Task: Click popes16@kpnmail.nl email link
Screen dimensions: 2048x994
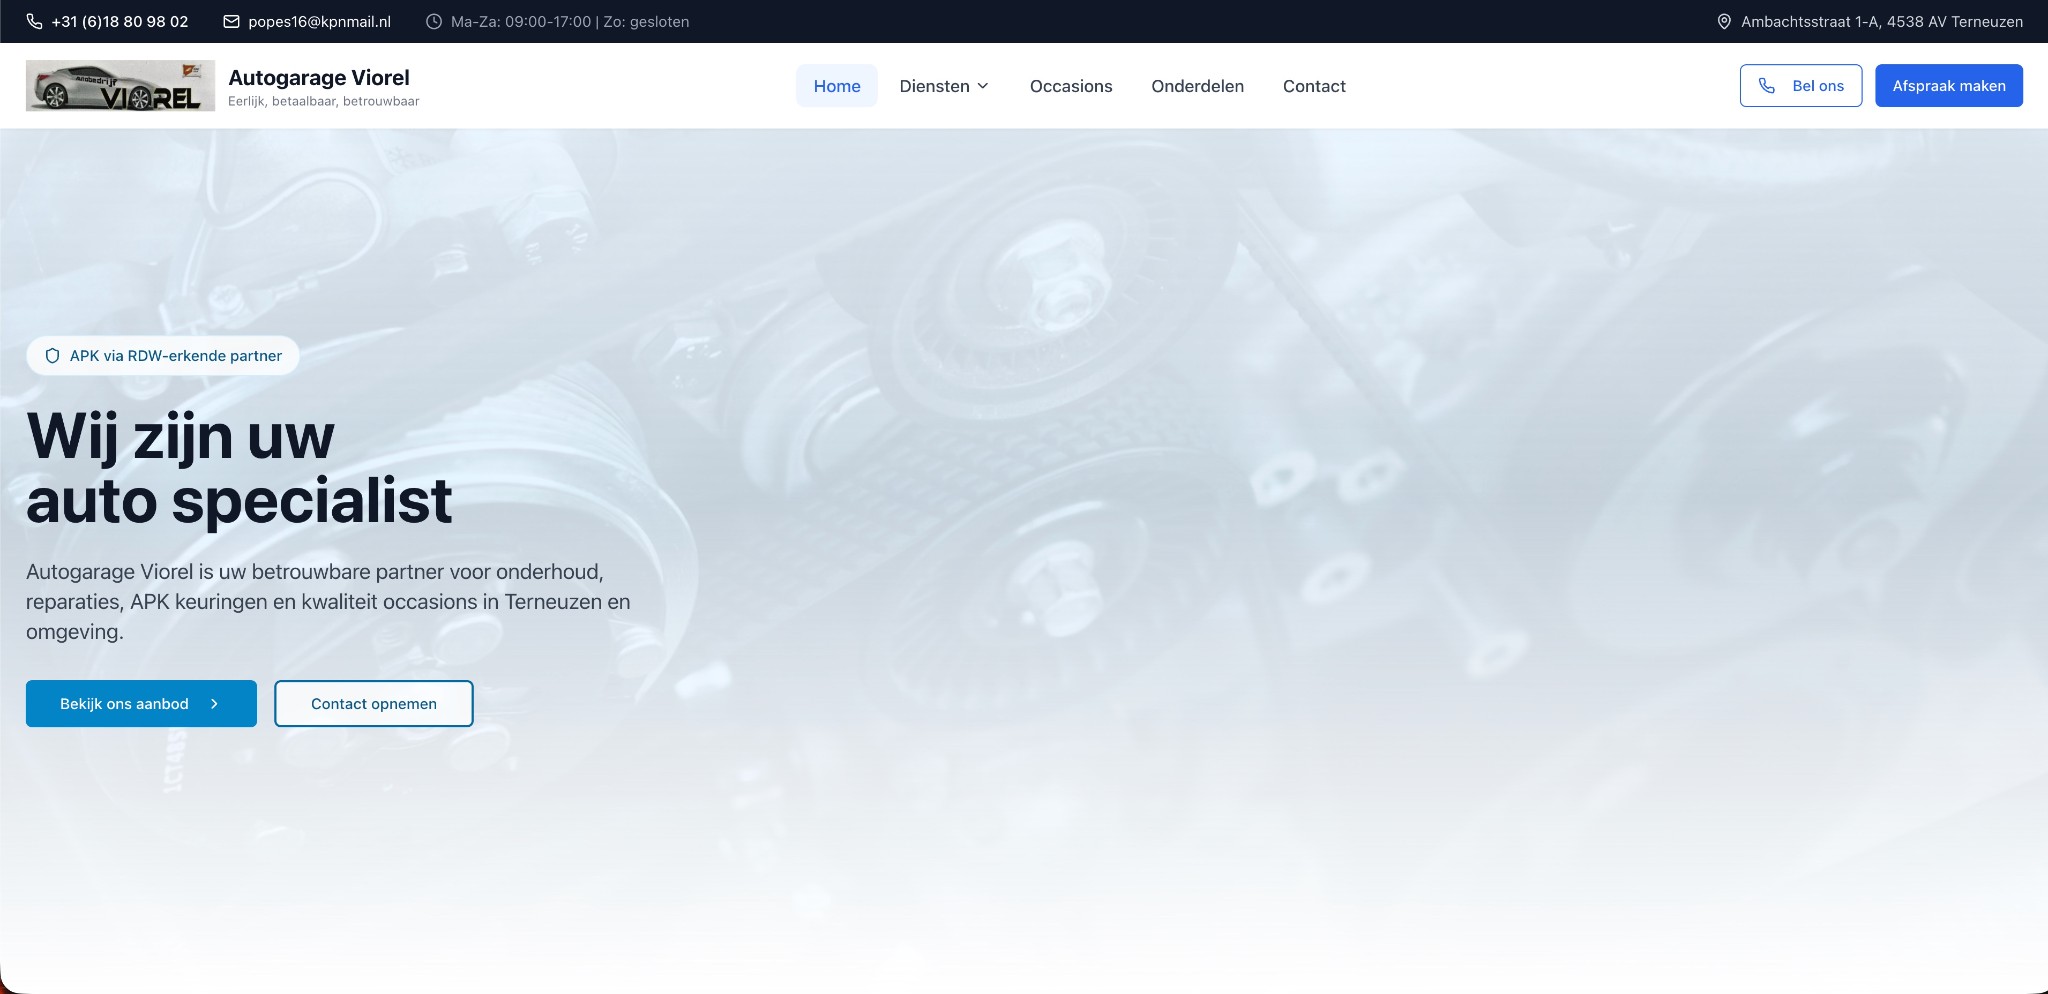Action: pyautogui.click(x=319, y=21)
